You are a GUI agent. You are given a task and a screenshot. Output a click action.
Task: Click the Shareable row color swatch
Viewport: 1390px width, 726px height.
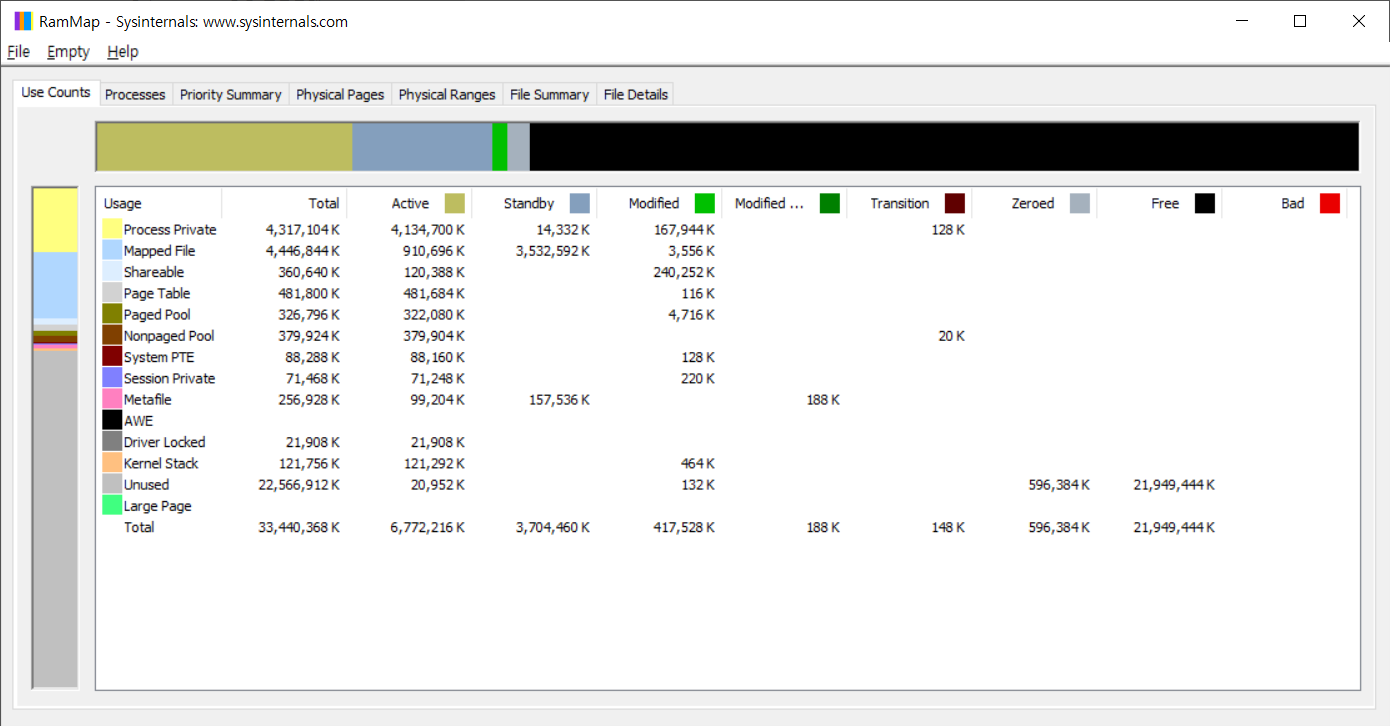(x=112, y=272)
